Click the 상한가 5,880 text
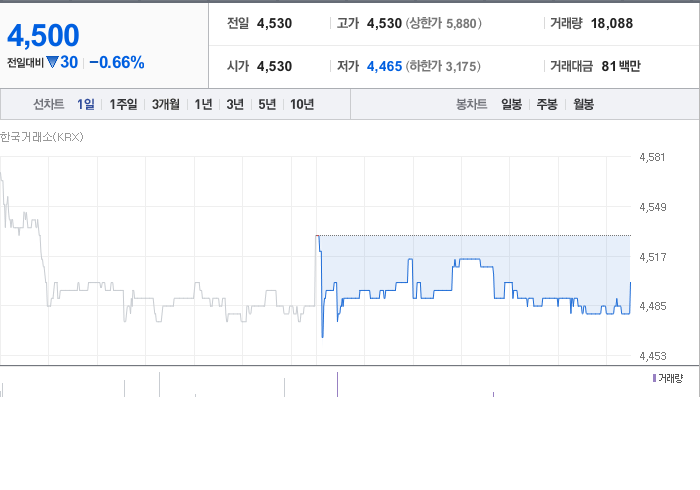 point(444,23)
